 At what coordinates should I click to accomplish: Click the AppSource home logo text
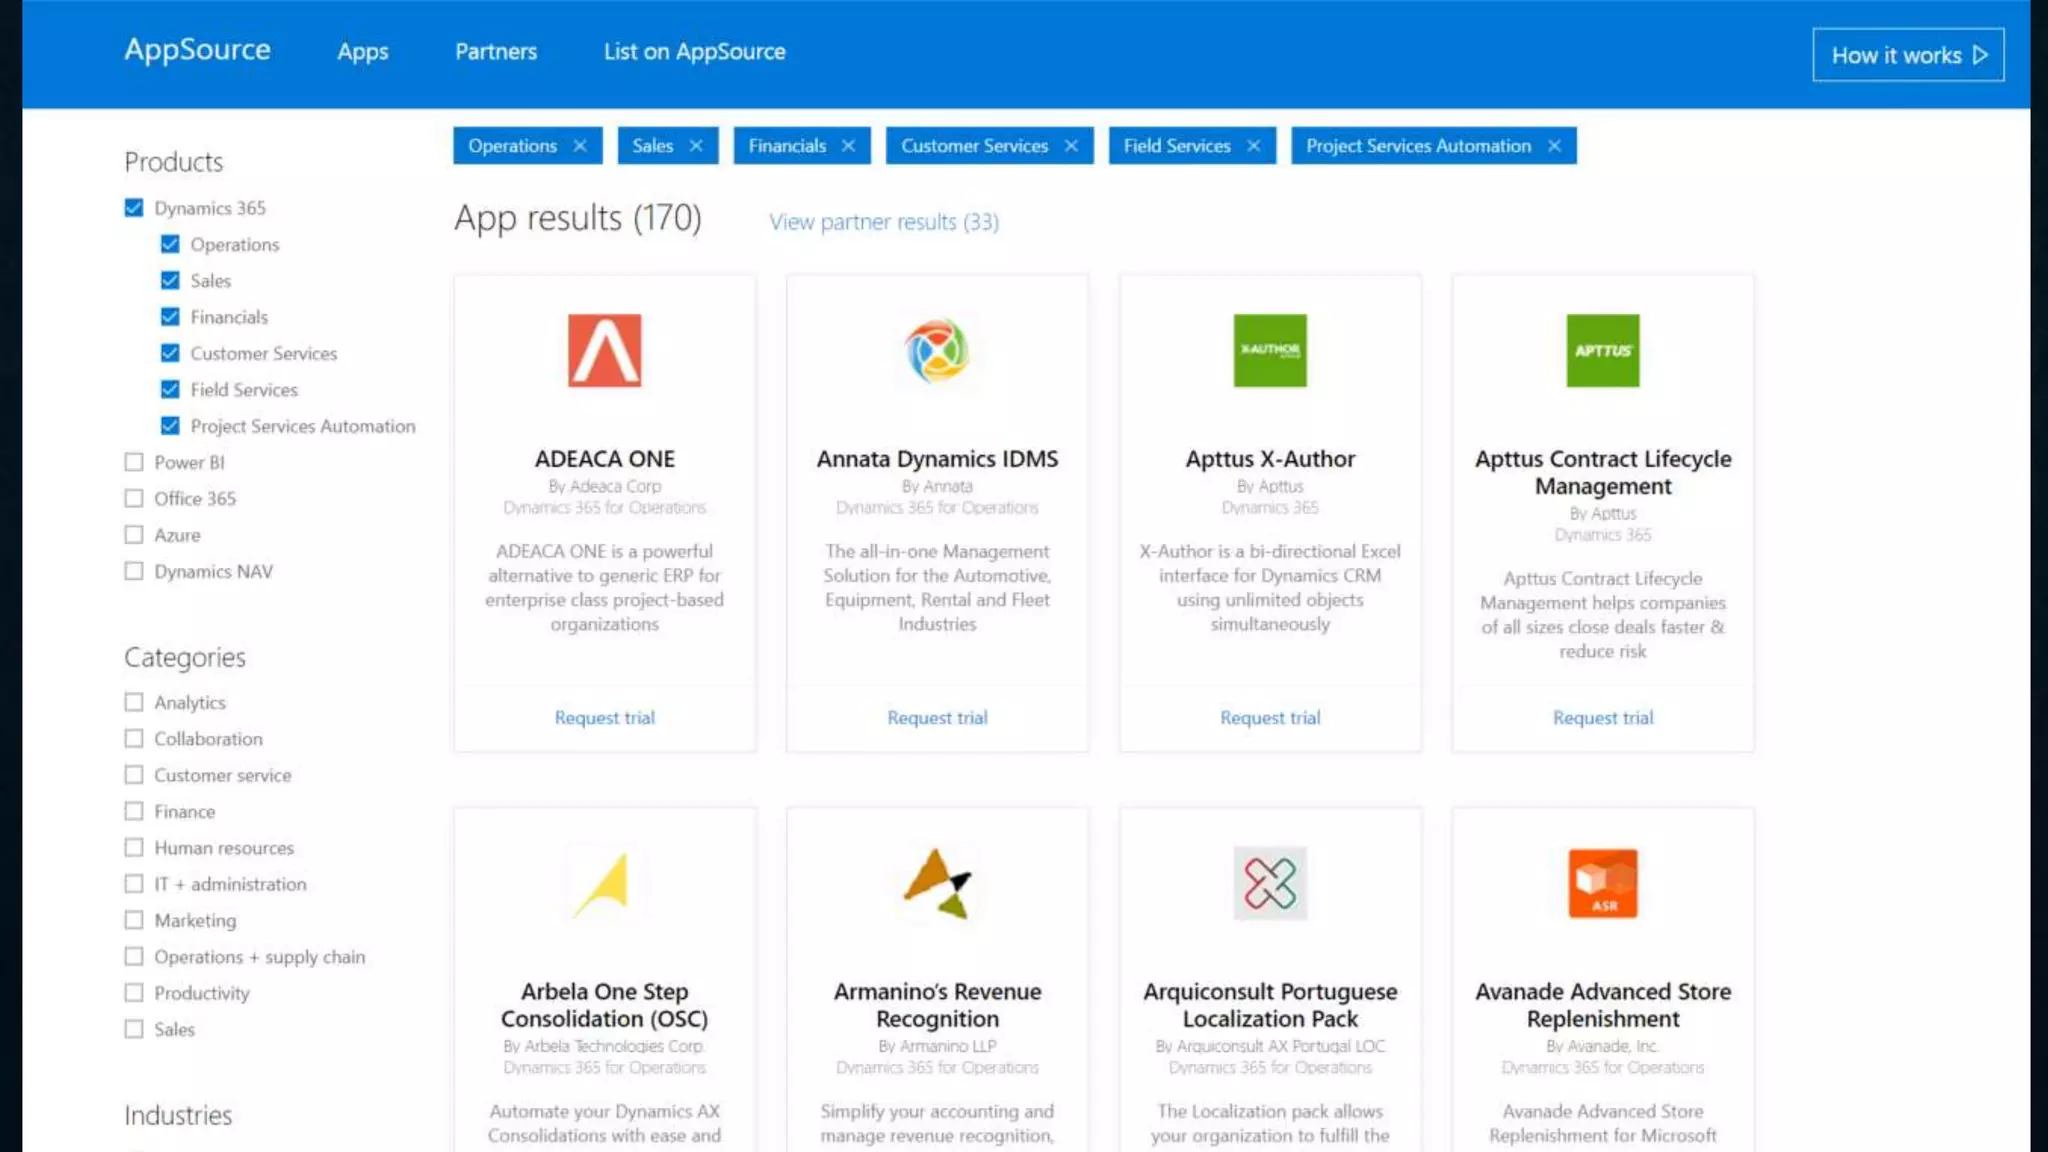tap(197, 50)
